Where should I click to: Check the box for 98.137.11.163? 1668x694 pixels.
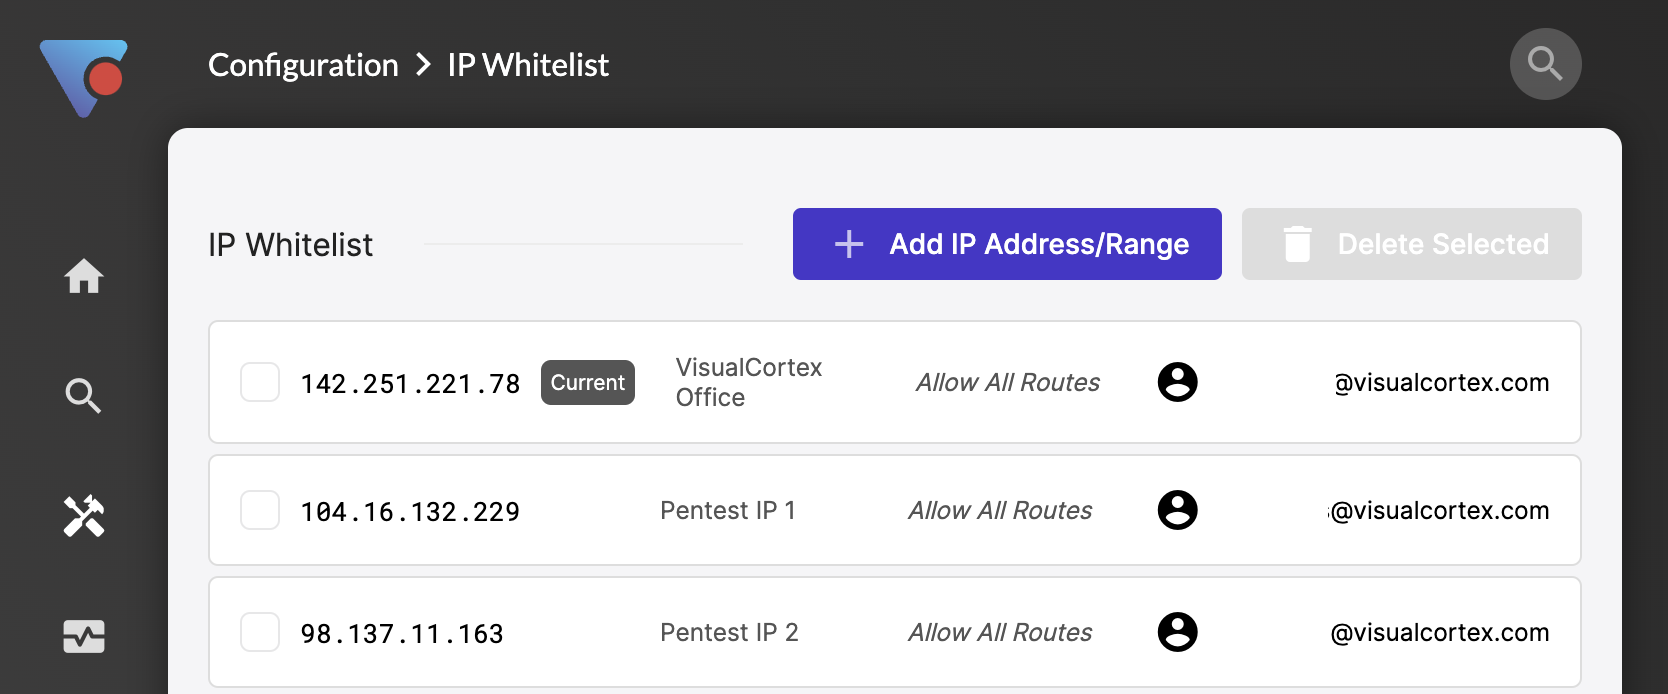coord(260,632)
